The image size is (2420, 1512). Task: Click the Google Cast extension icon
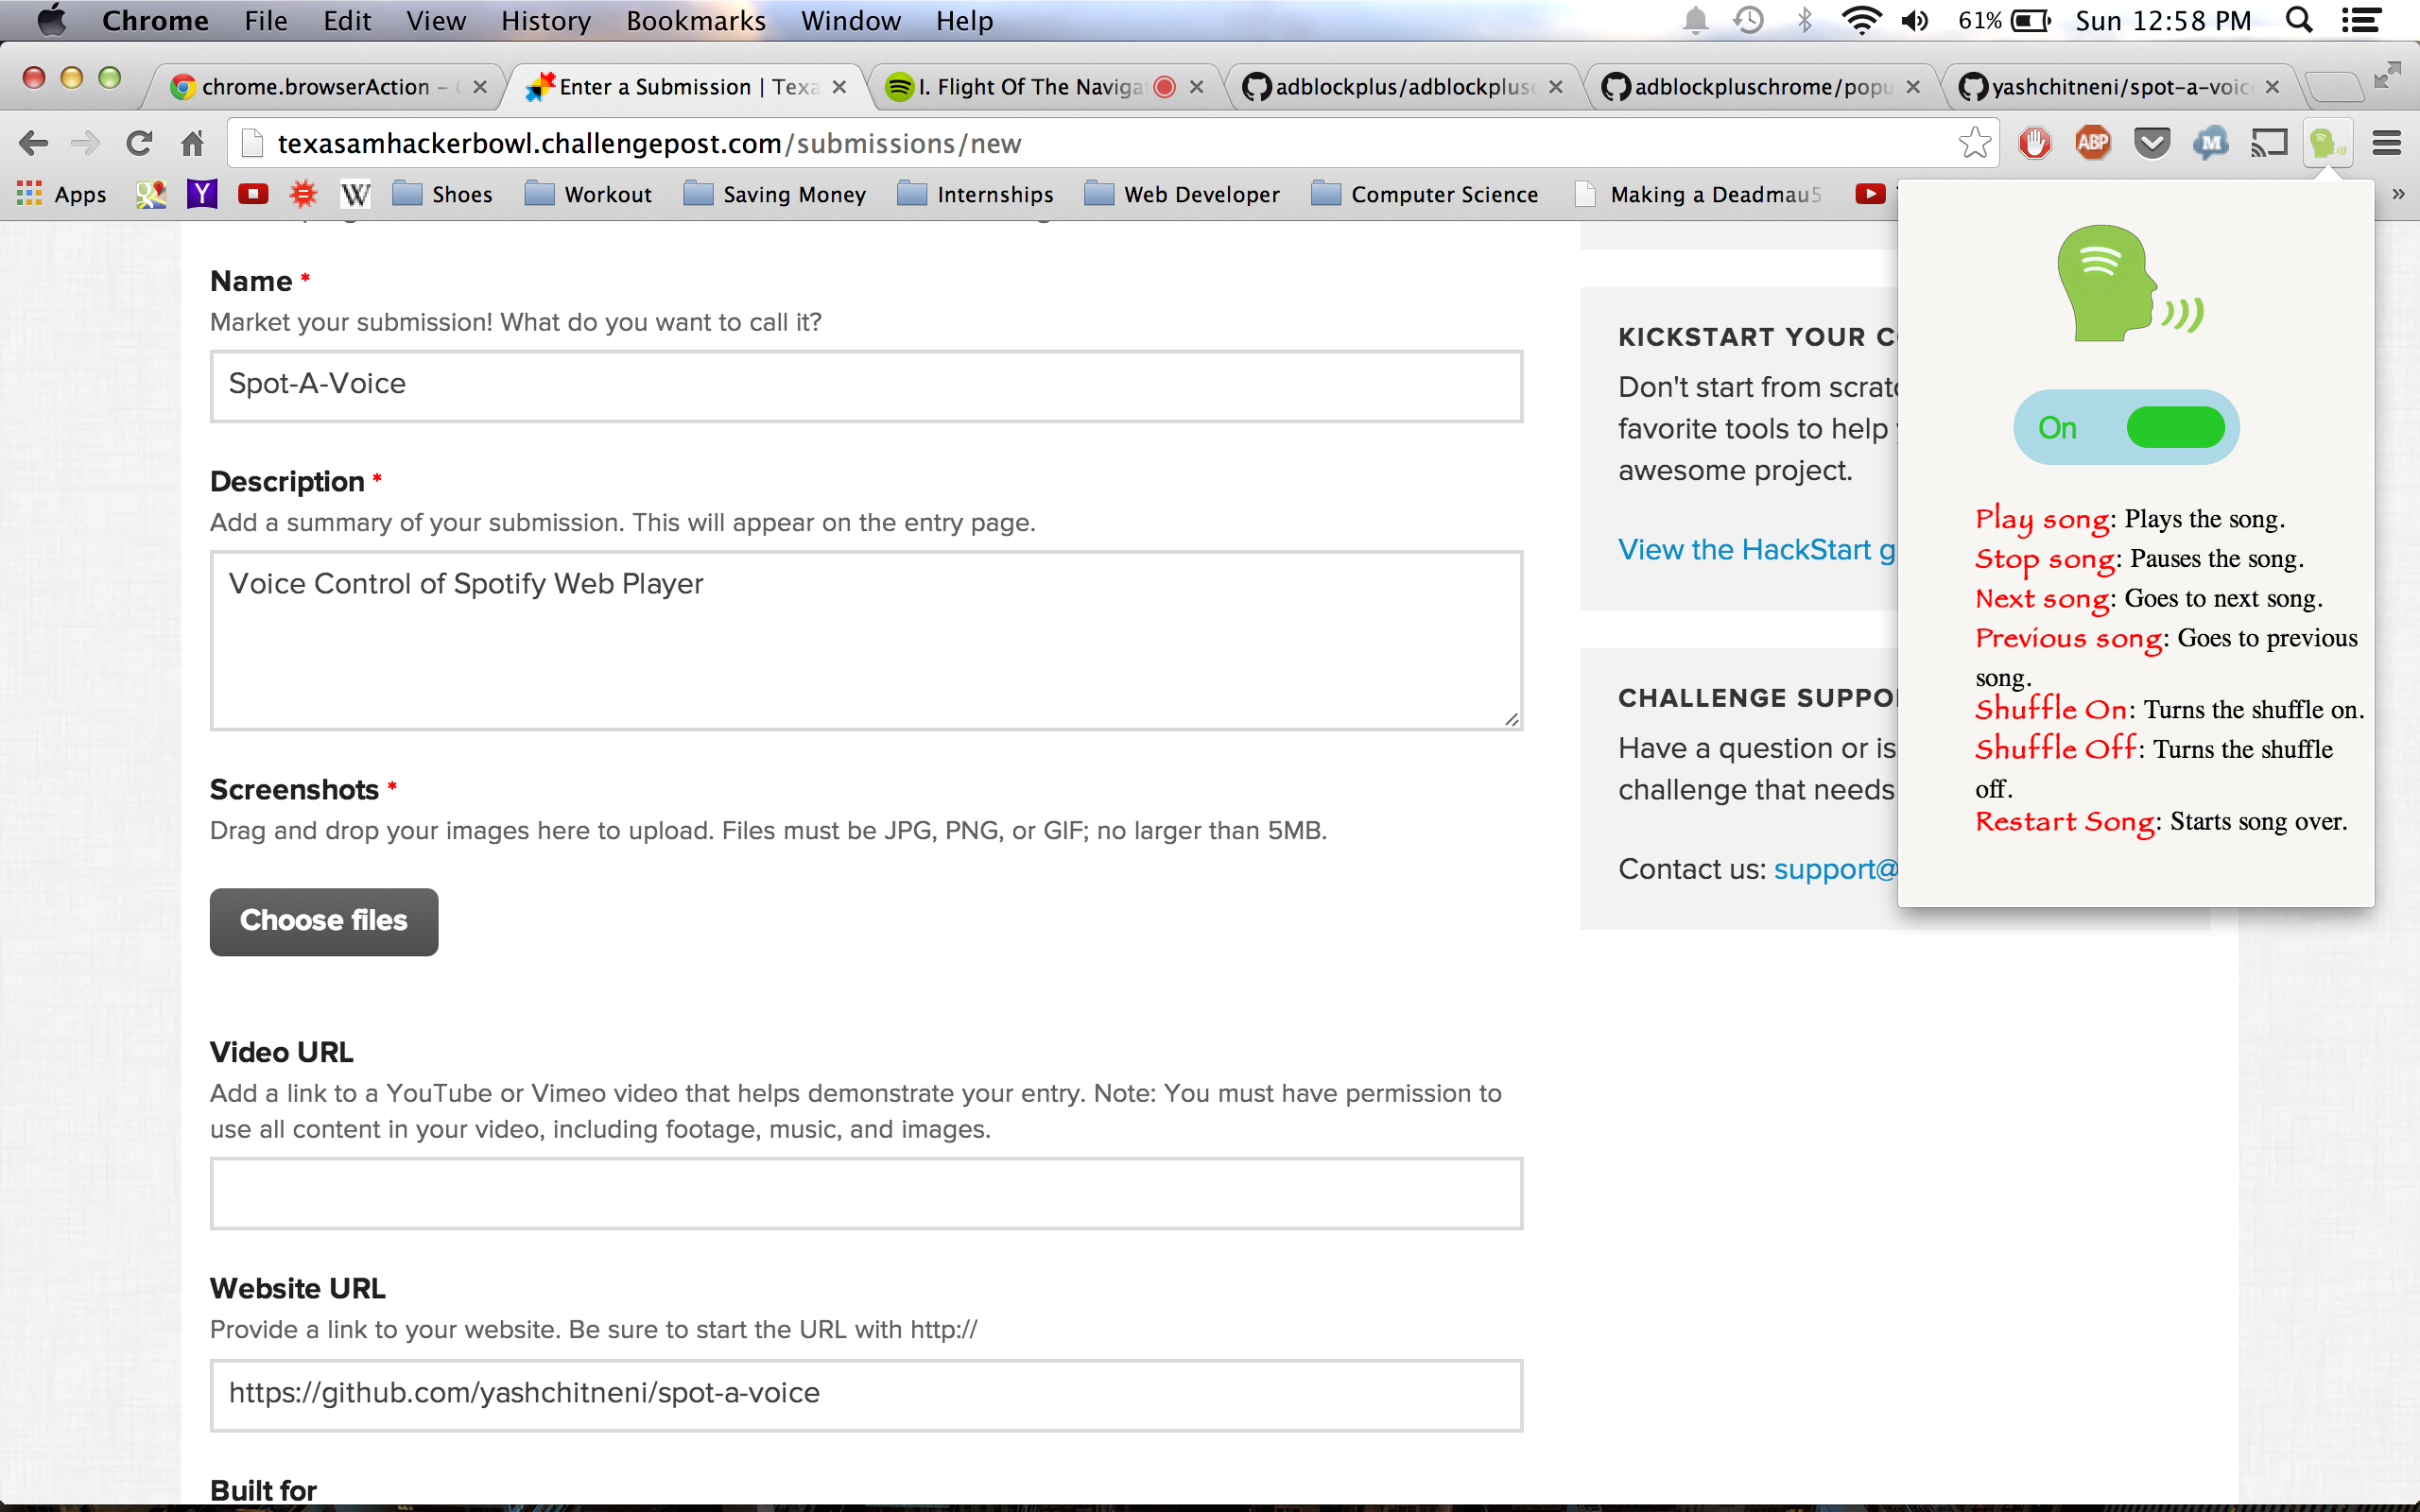(x=2268, y=144)
